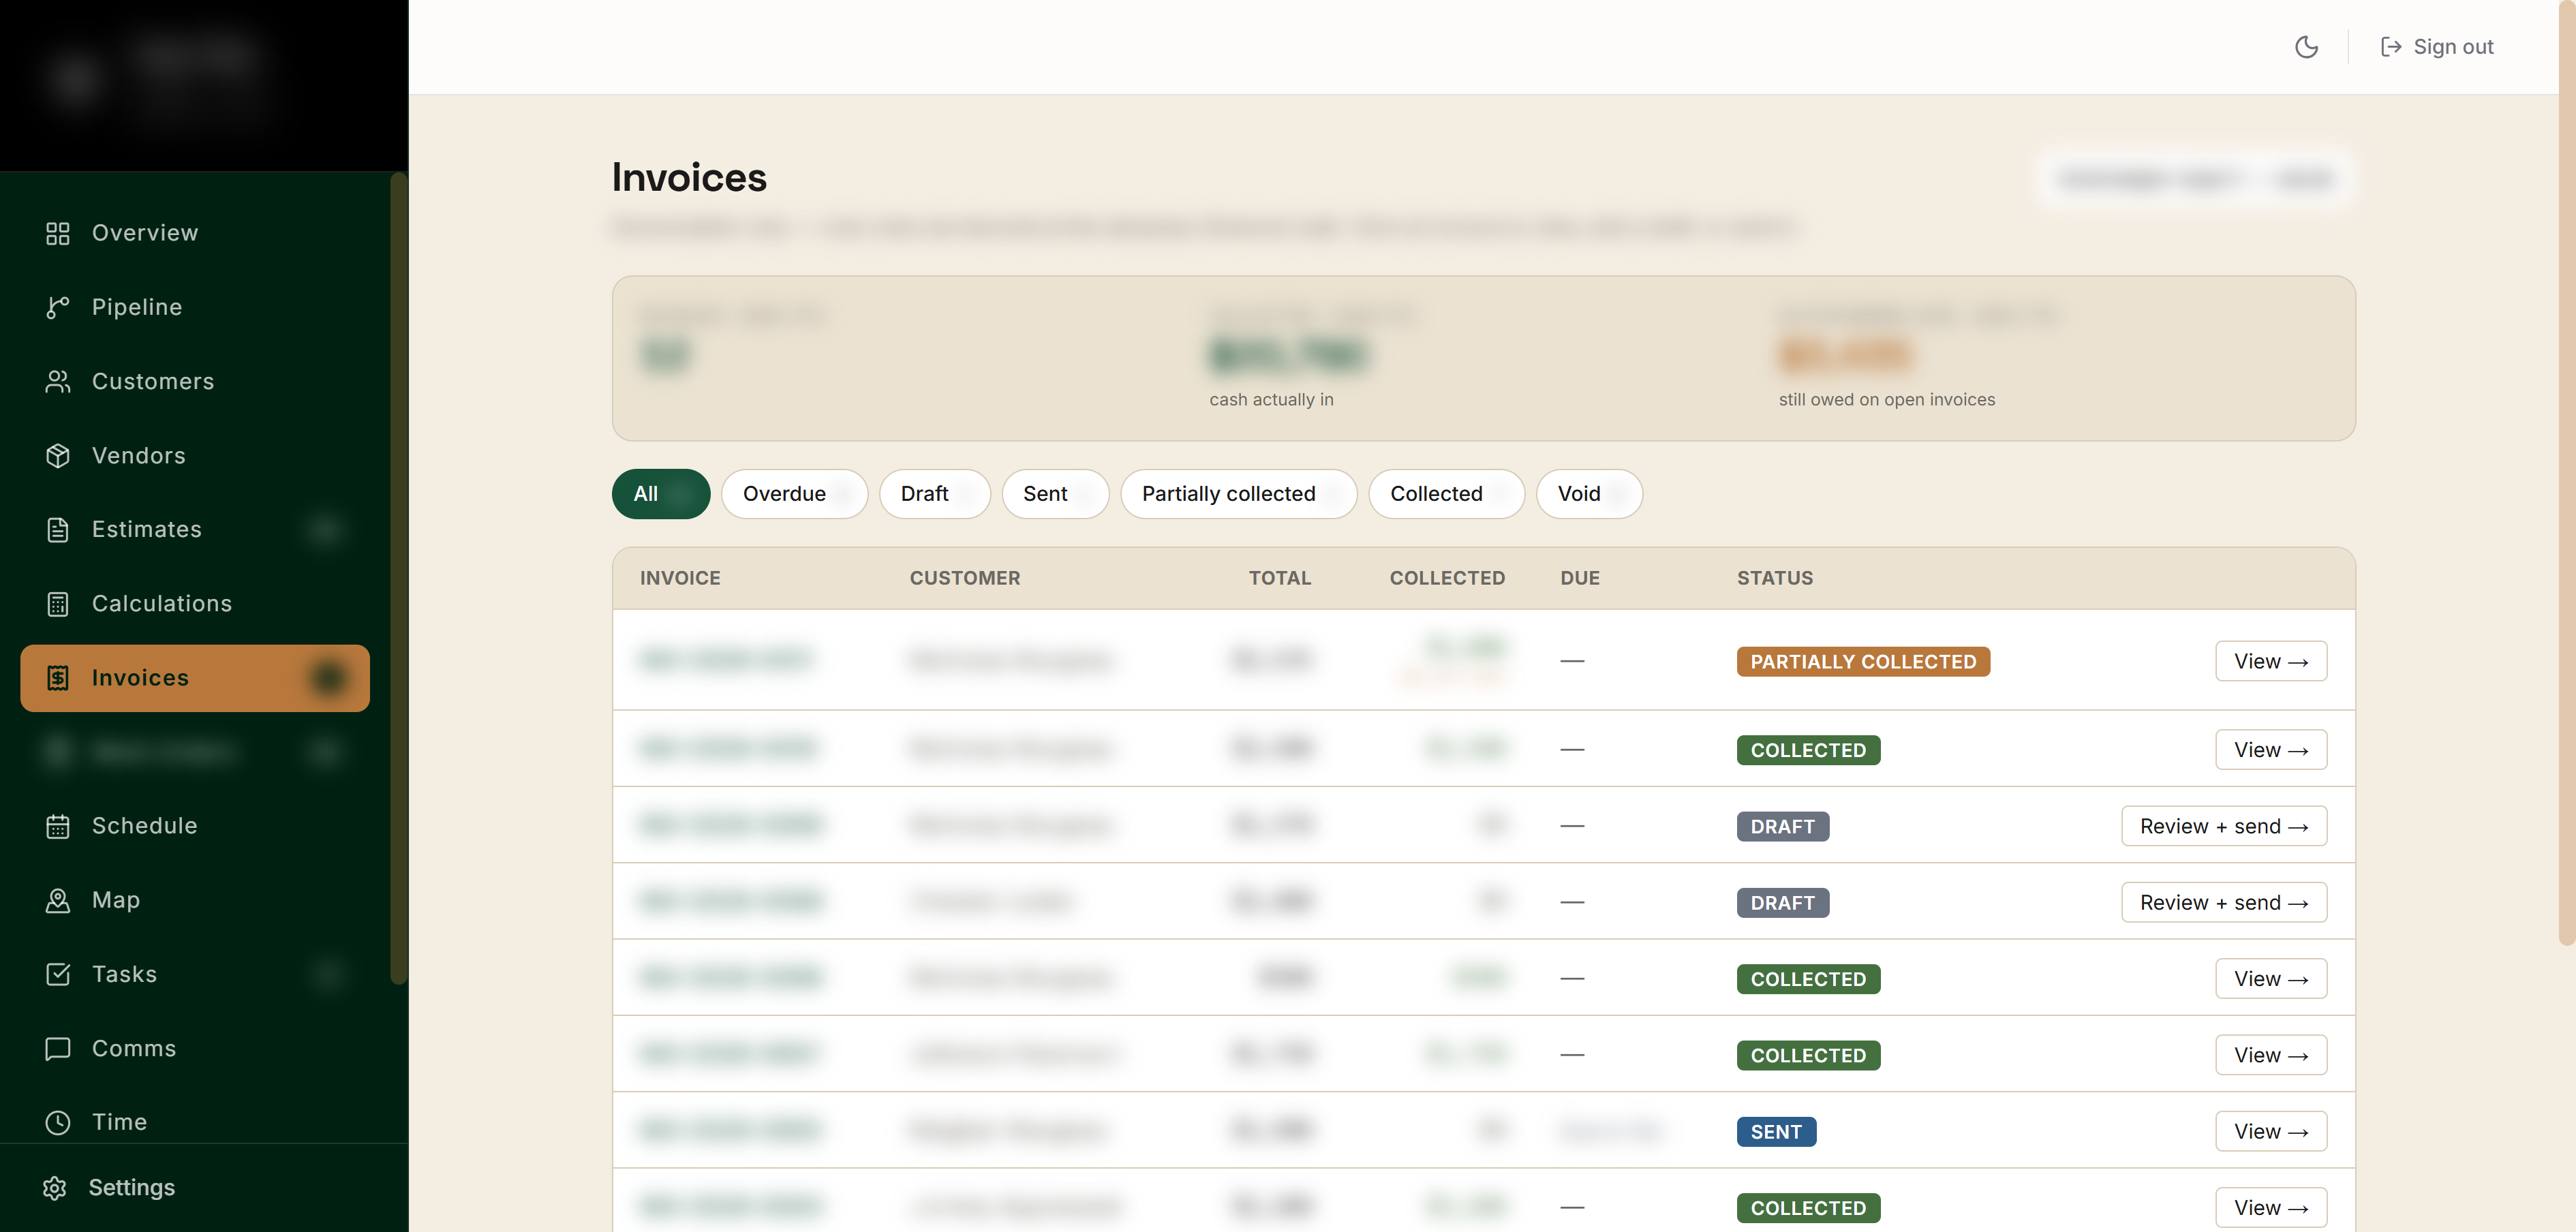The width and height of the screenshot is (2576, 1232).
Task: View the Sent invoice
Action: (x=2270, y=1131)
